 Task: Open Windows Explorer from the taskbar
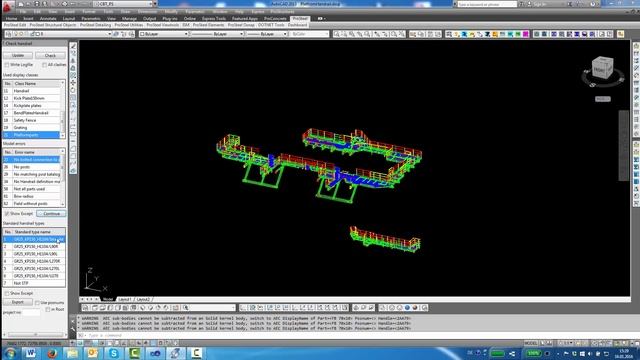click(72, 353)
